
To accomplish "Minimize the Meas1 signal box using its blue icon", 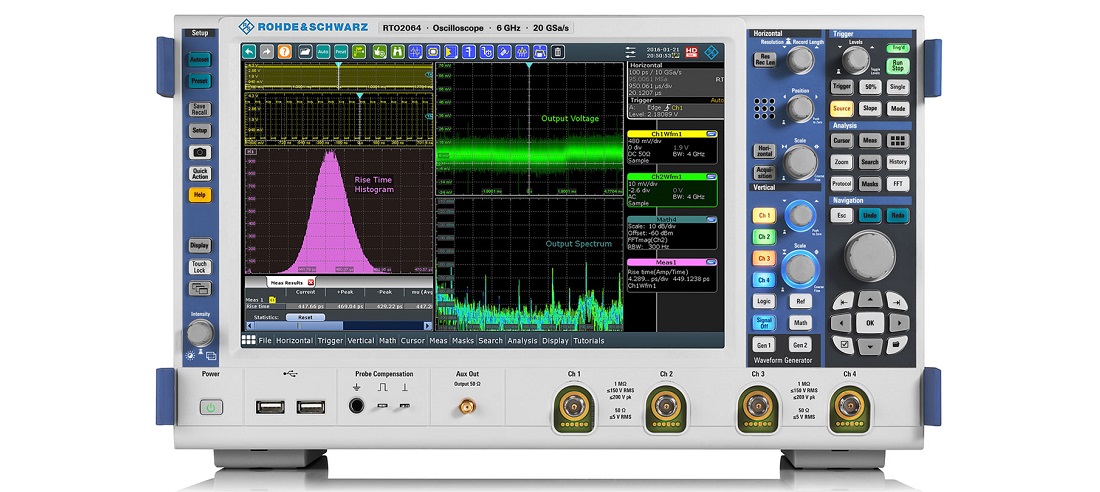I will click(711, 262).
